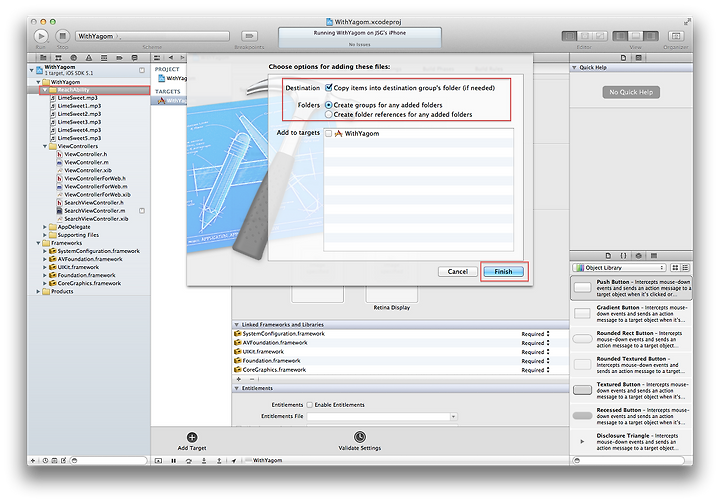This screenshot has height=503, width=720.
Task: Show the Quick Help inspector icon
Action: 638,58
